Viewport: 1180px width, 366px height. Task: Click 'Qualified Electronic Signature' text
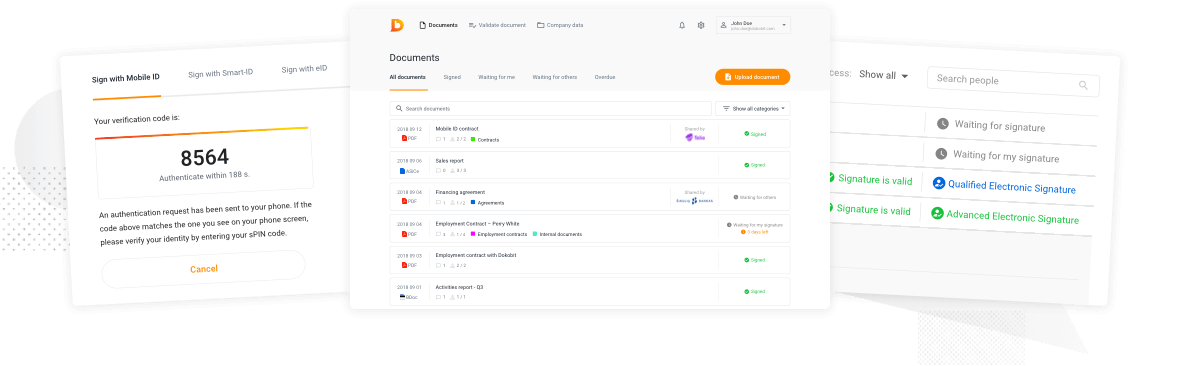coord(1011,187)
